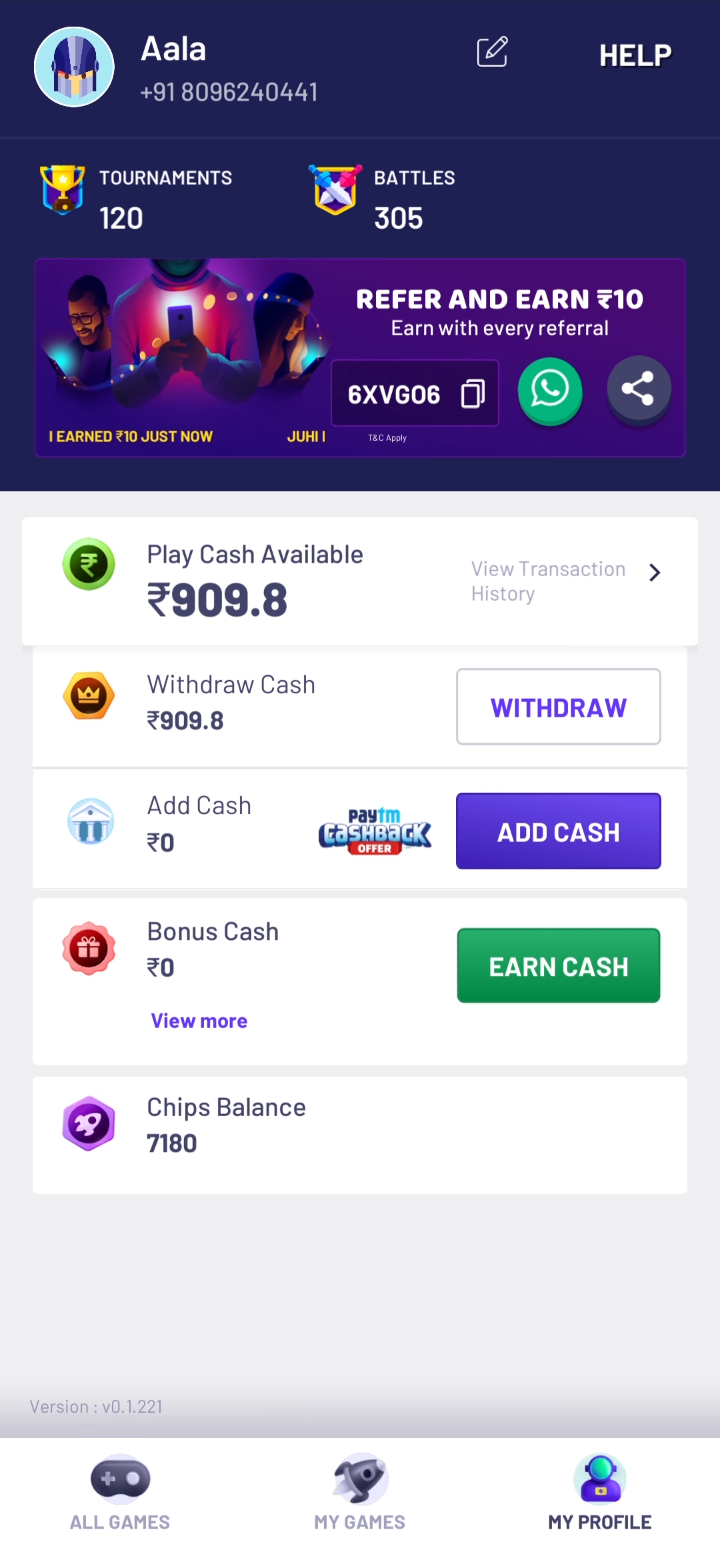Viewport: 720px width, 1548px height.
Task: Tap the Paytm Cashback Offer badge
Action: coord(375,831)
